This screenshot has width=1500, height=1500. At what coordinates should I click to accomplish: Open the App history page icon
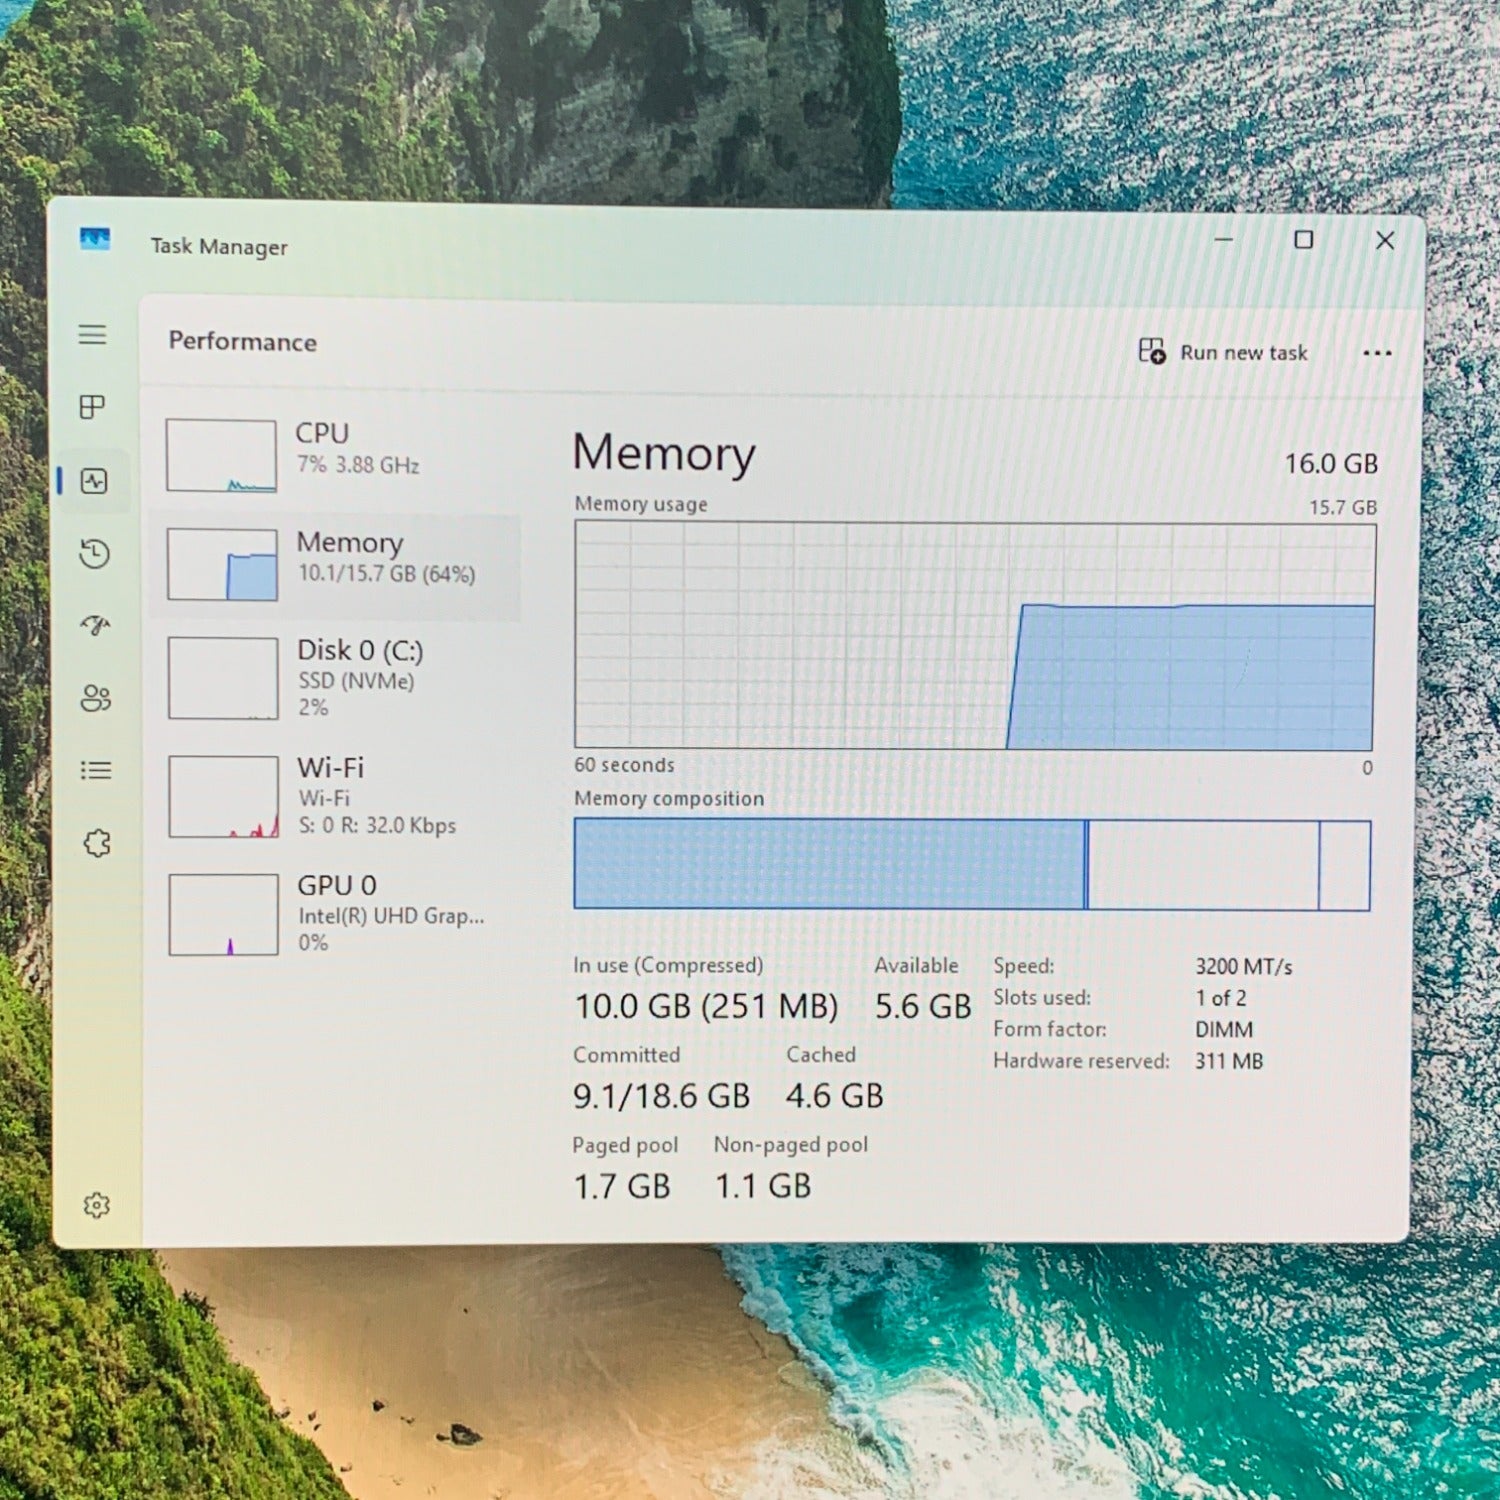point(95,554)
